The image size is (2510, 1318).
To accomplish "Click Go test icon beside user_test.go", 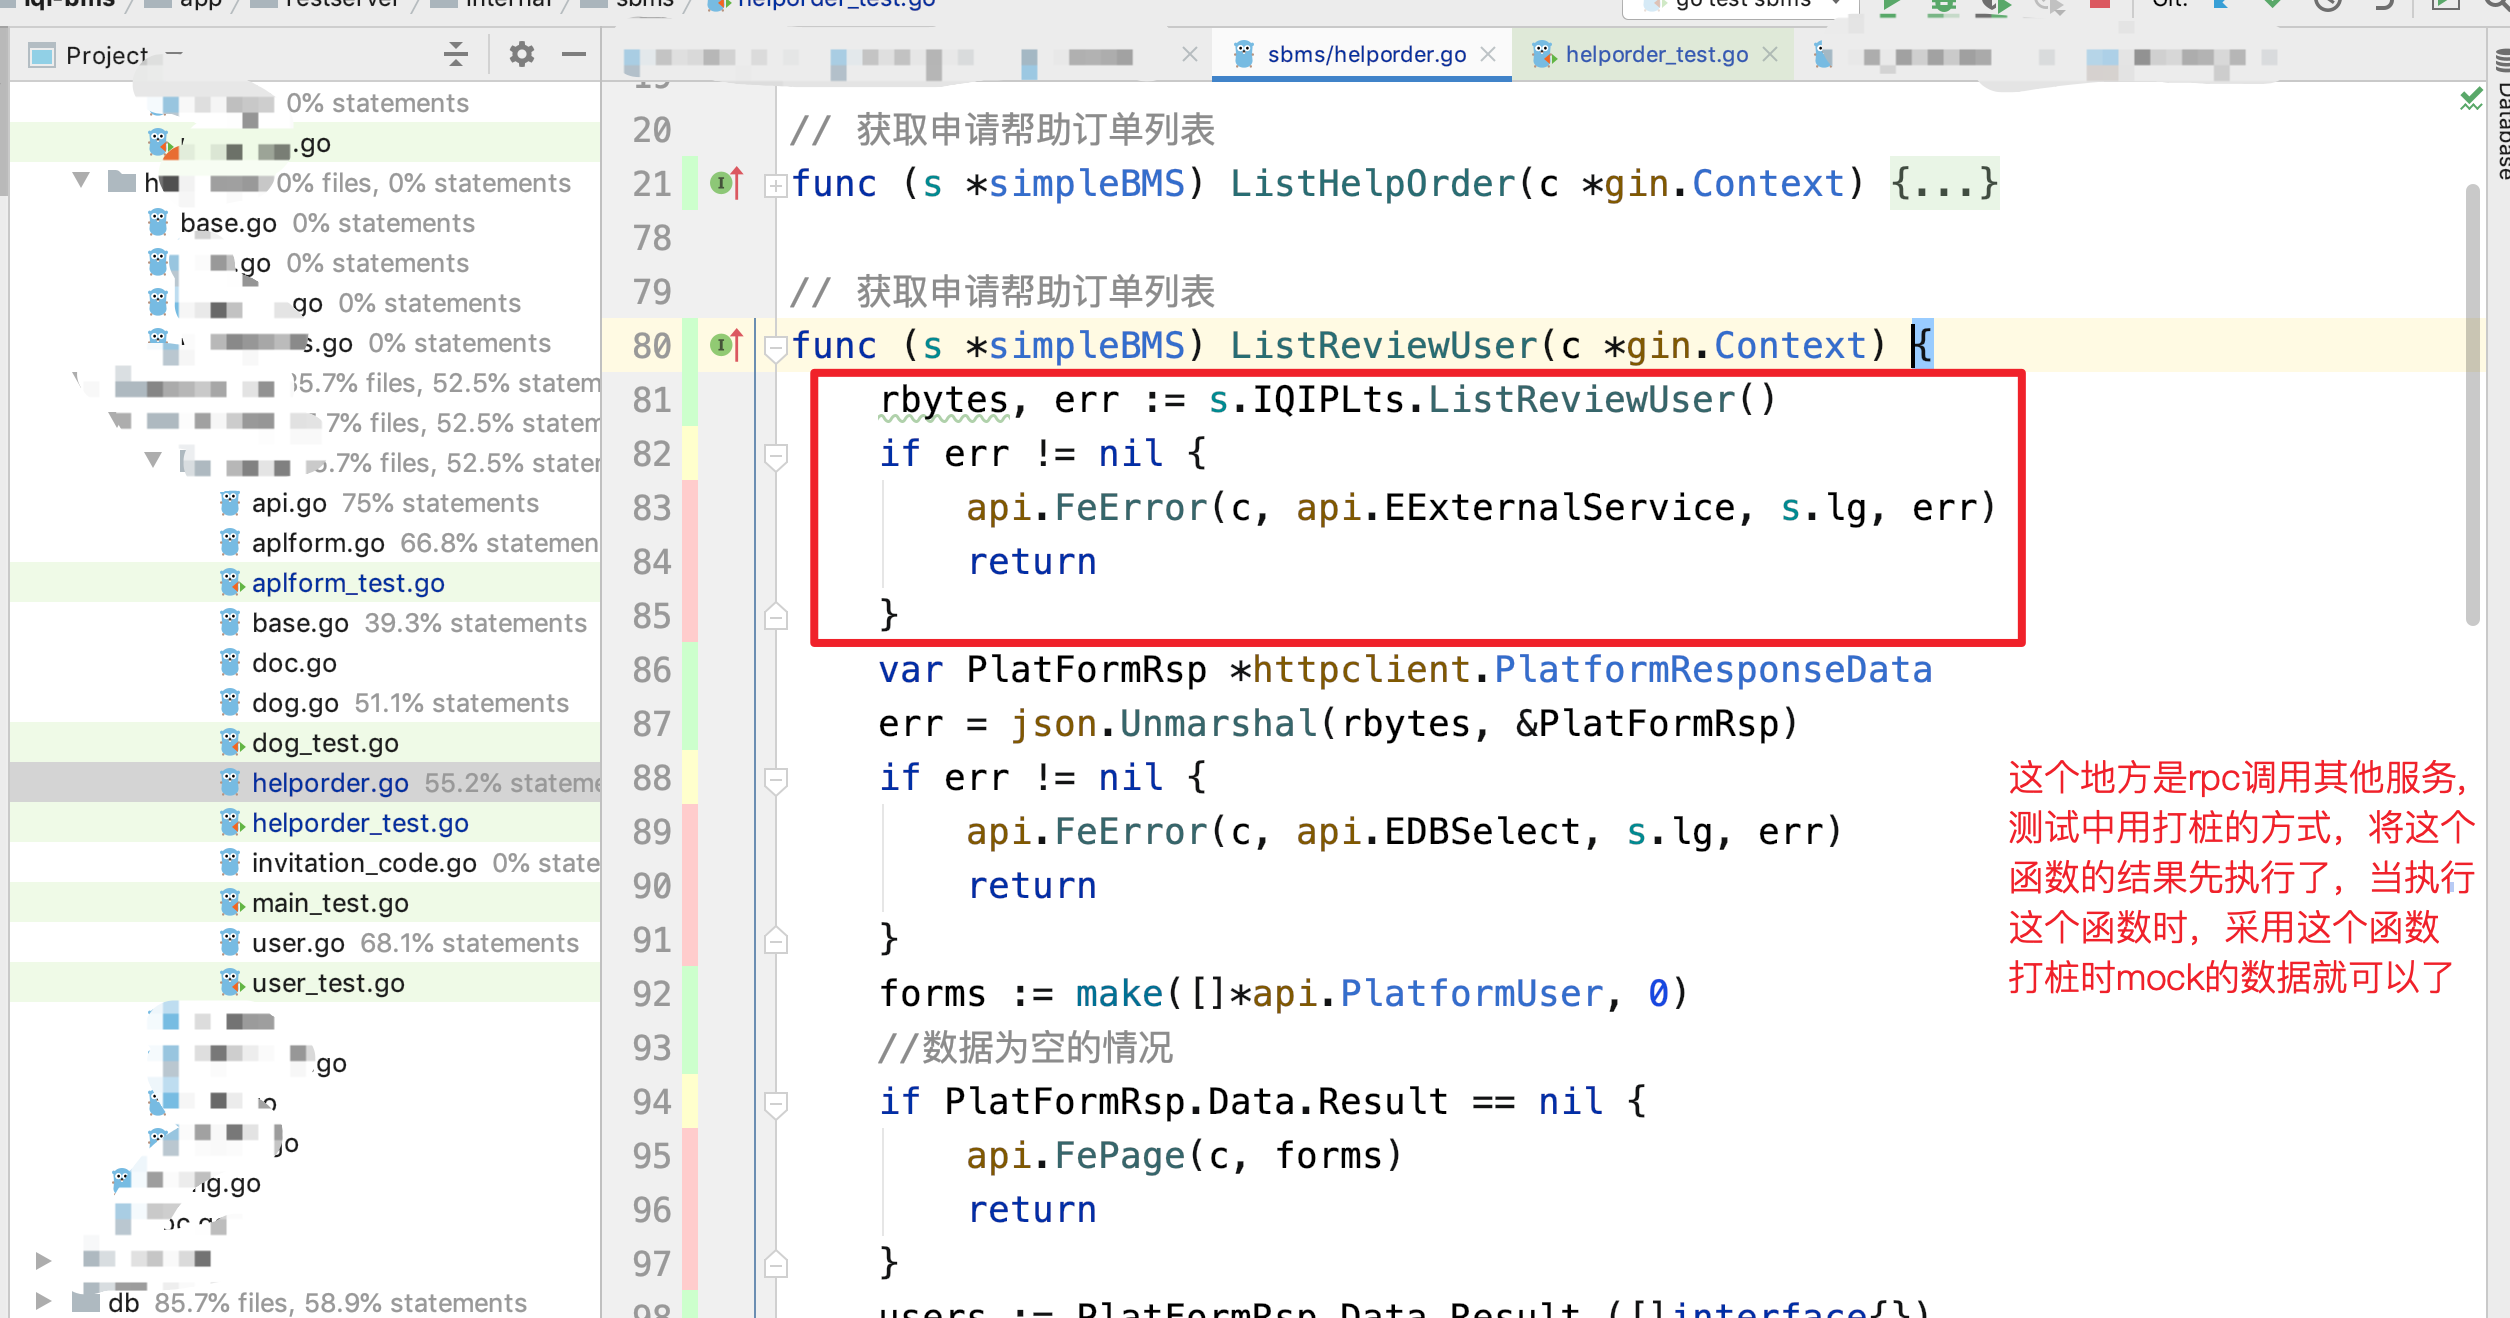I will click(x=231, y=982).
